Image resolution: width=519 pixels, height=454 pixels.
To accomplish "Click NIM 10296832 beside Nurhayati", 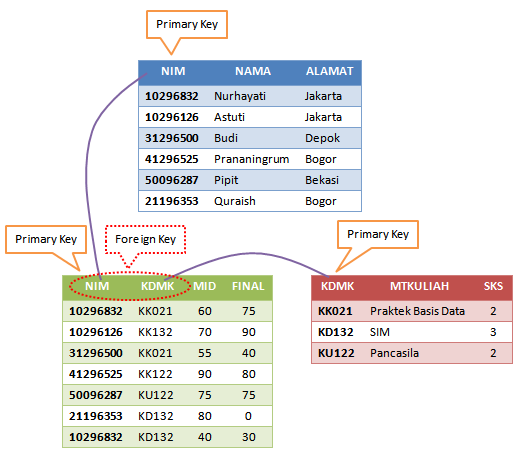I will 172,96.
